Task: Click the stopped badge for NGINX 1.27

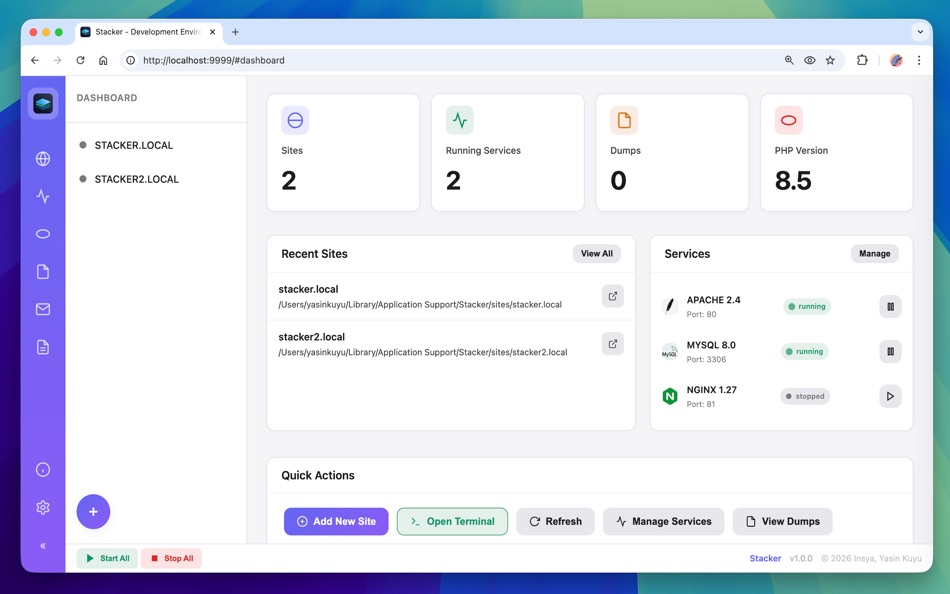Action: pyautogui.click(x=807, y=396)
